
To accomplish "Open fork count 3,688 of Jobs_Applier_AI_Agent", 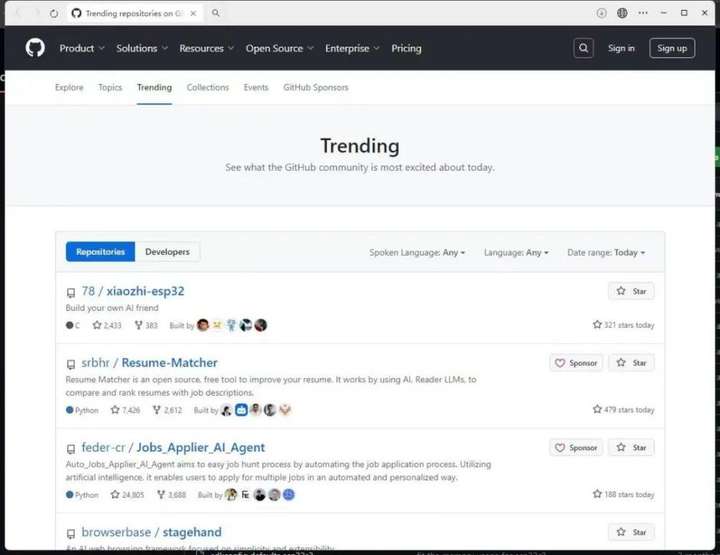I will click(x=171, y=495).
